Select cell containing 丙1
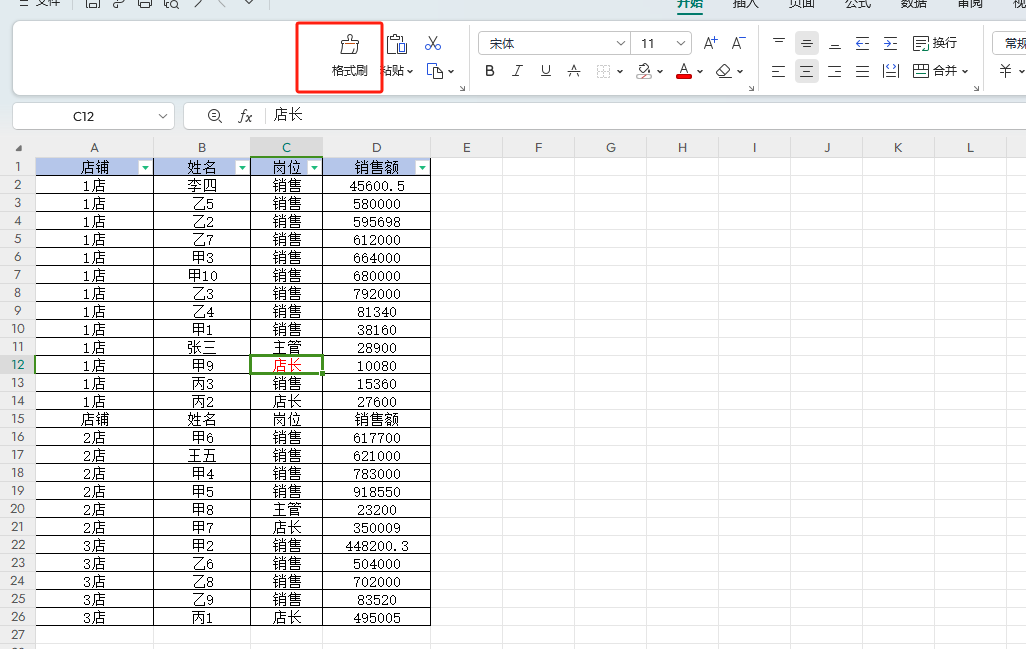Viewport: 1026px width, 649px height. pyautogui.click(x=202, y=618)
